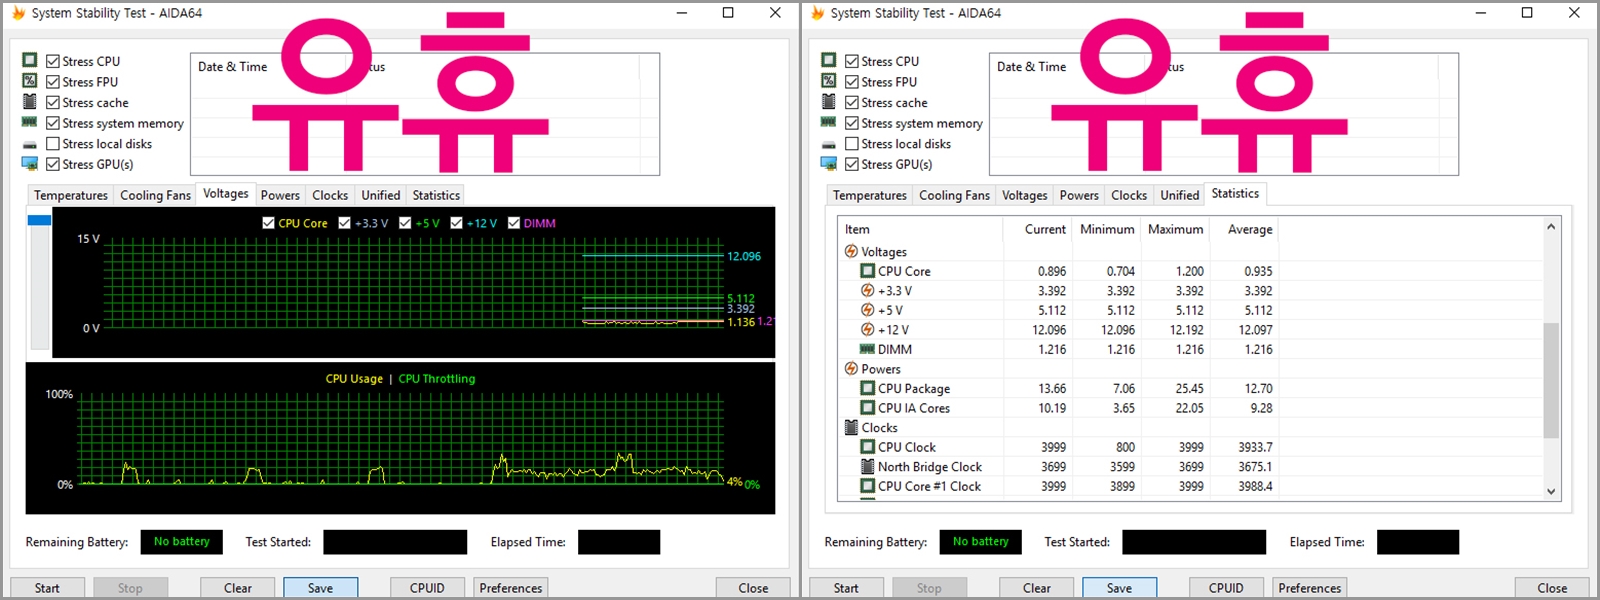Click CPU stress icon in right window

[x=829, y=61]
